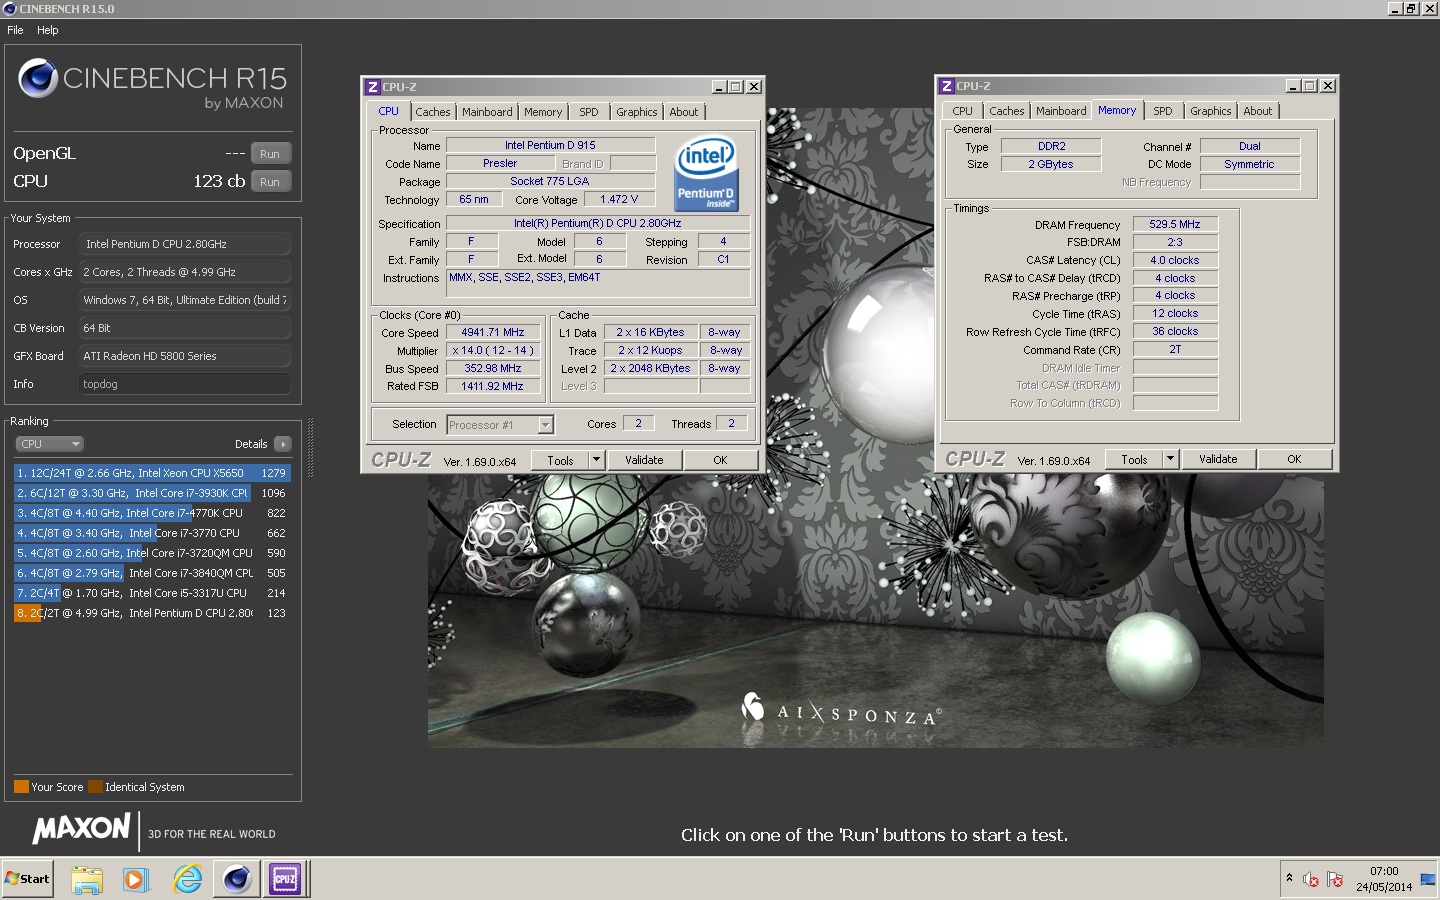The image size is (1440, 900).
Task: Switch to SPD tab in left CPU-Z
Action: coord(589,112)
